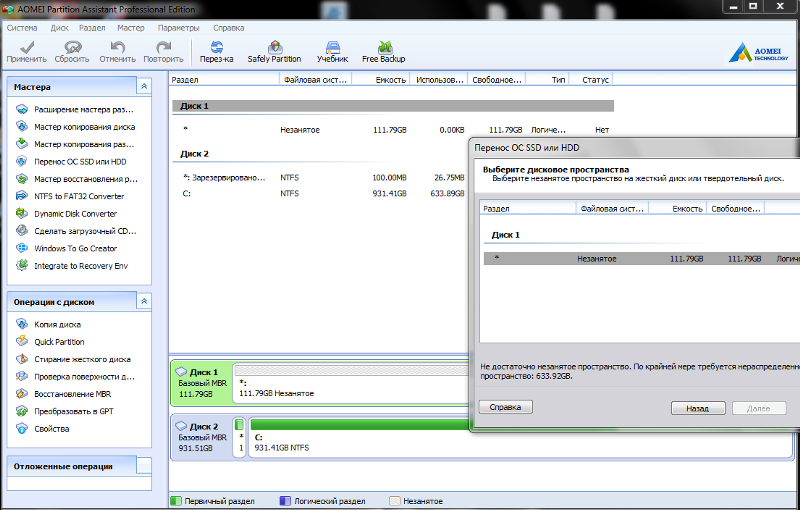
Task: Click the Сбросить (Discard) toolbar icon
Action: [x=72, y=52]
